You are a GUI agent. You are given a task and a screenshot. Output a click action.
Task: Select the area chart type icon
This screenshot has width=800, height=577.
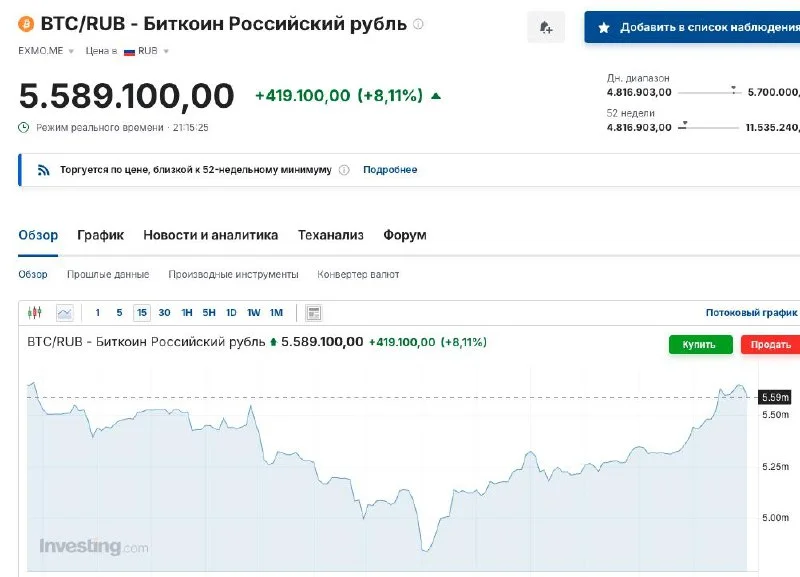[65, 313]
